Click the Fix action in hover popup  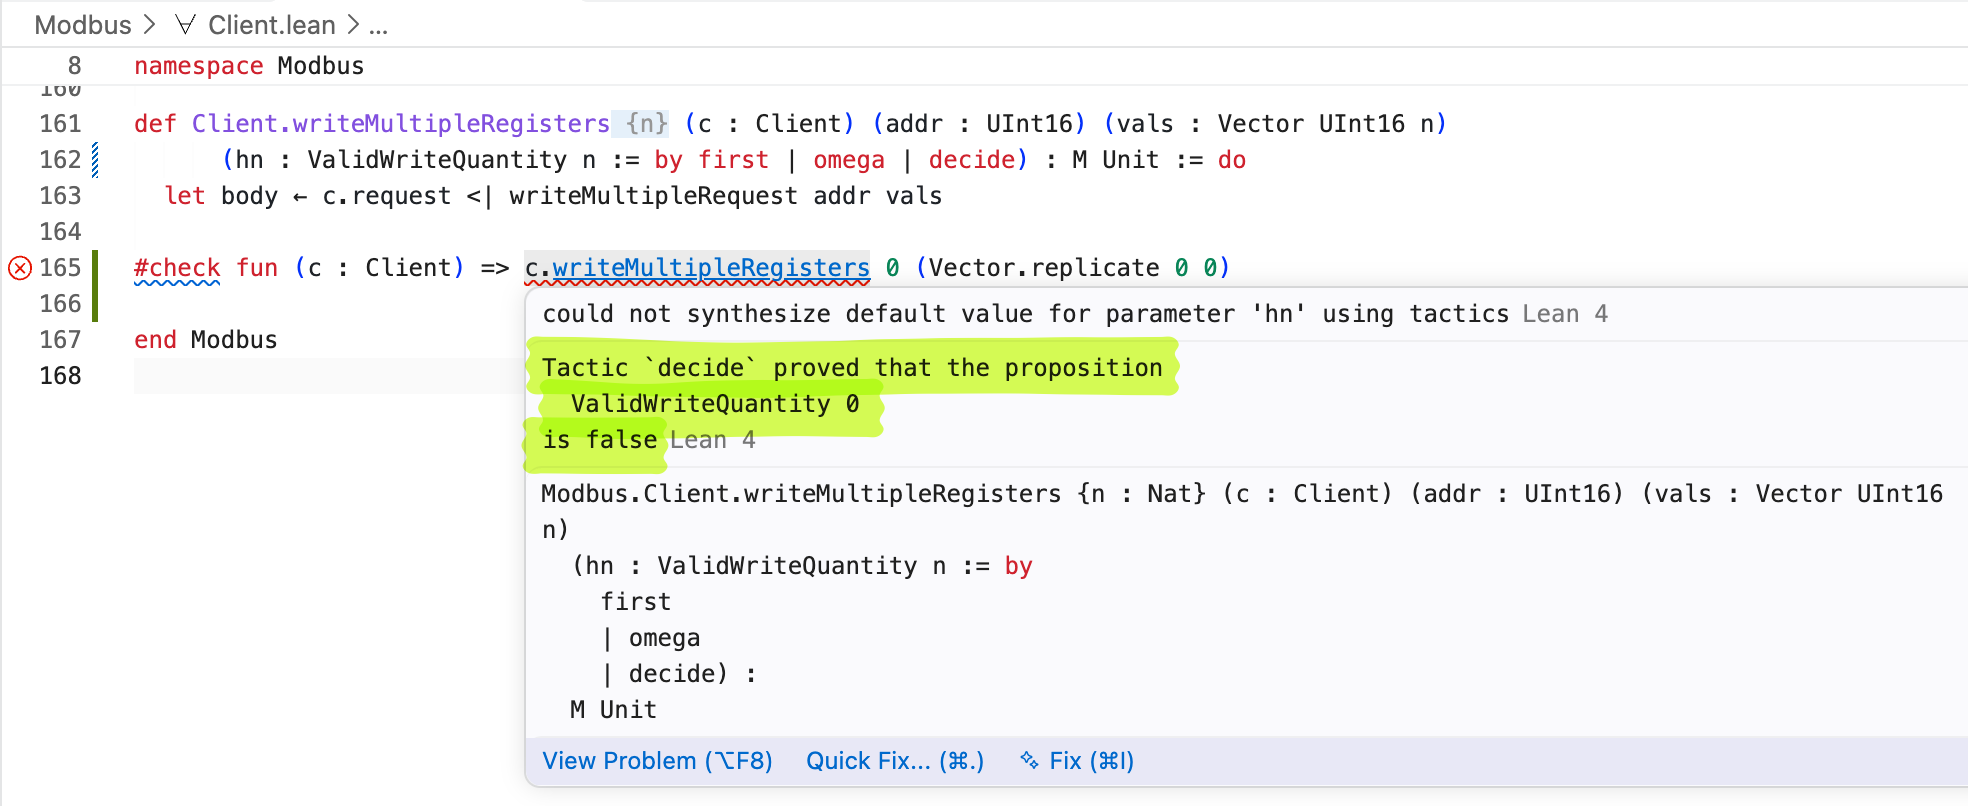tap(1092, 761)
